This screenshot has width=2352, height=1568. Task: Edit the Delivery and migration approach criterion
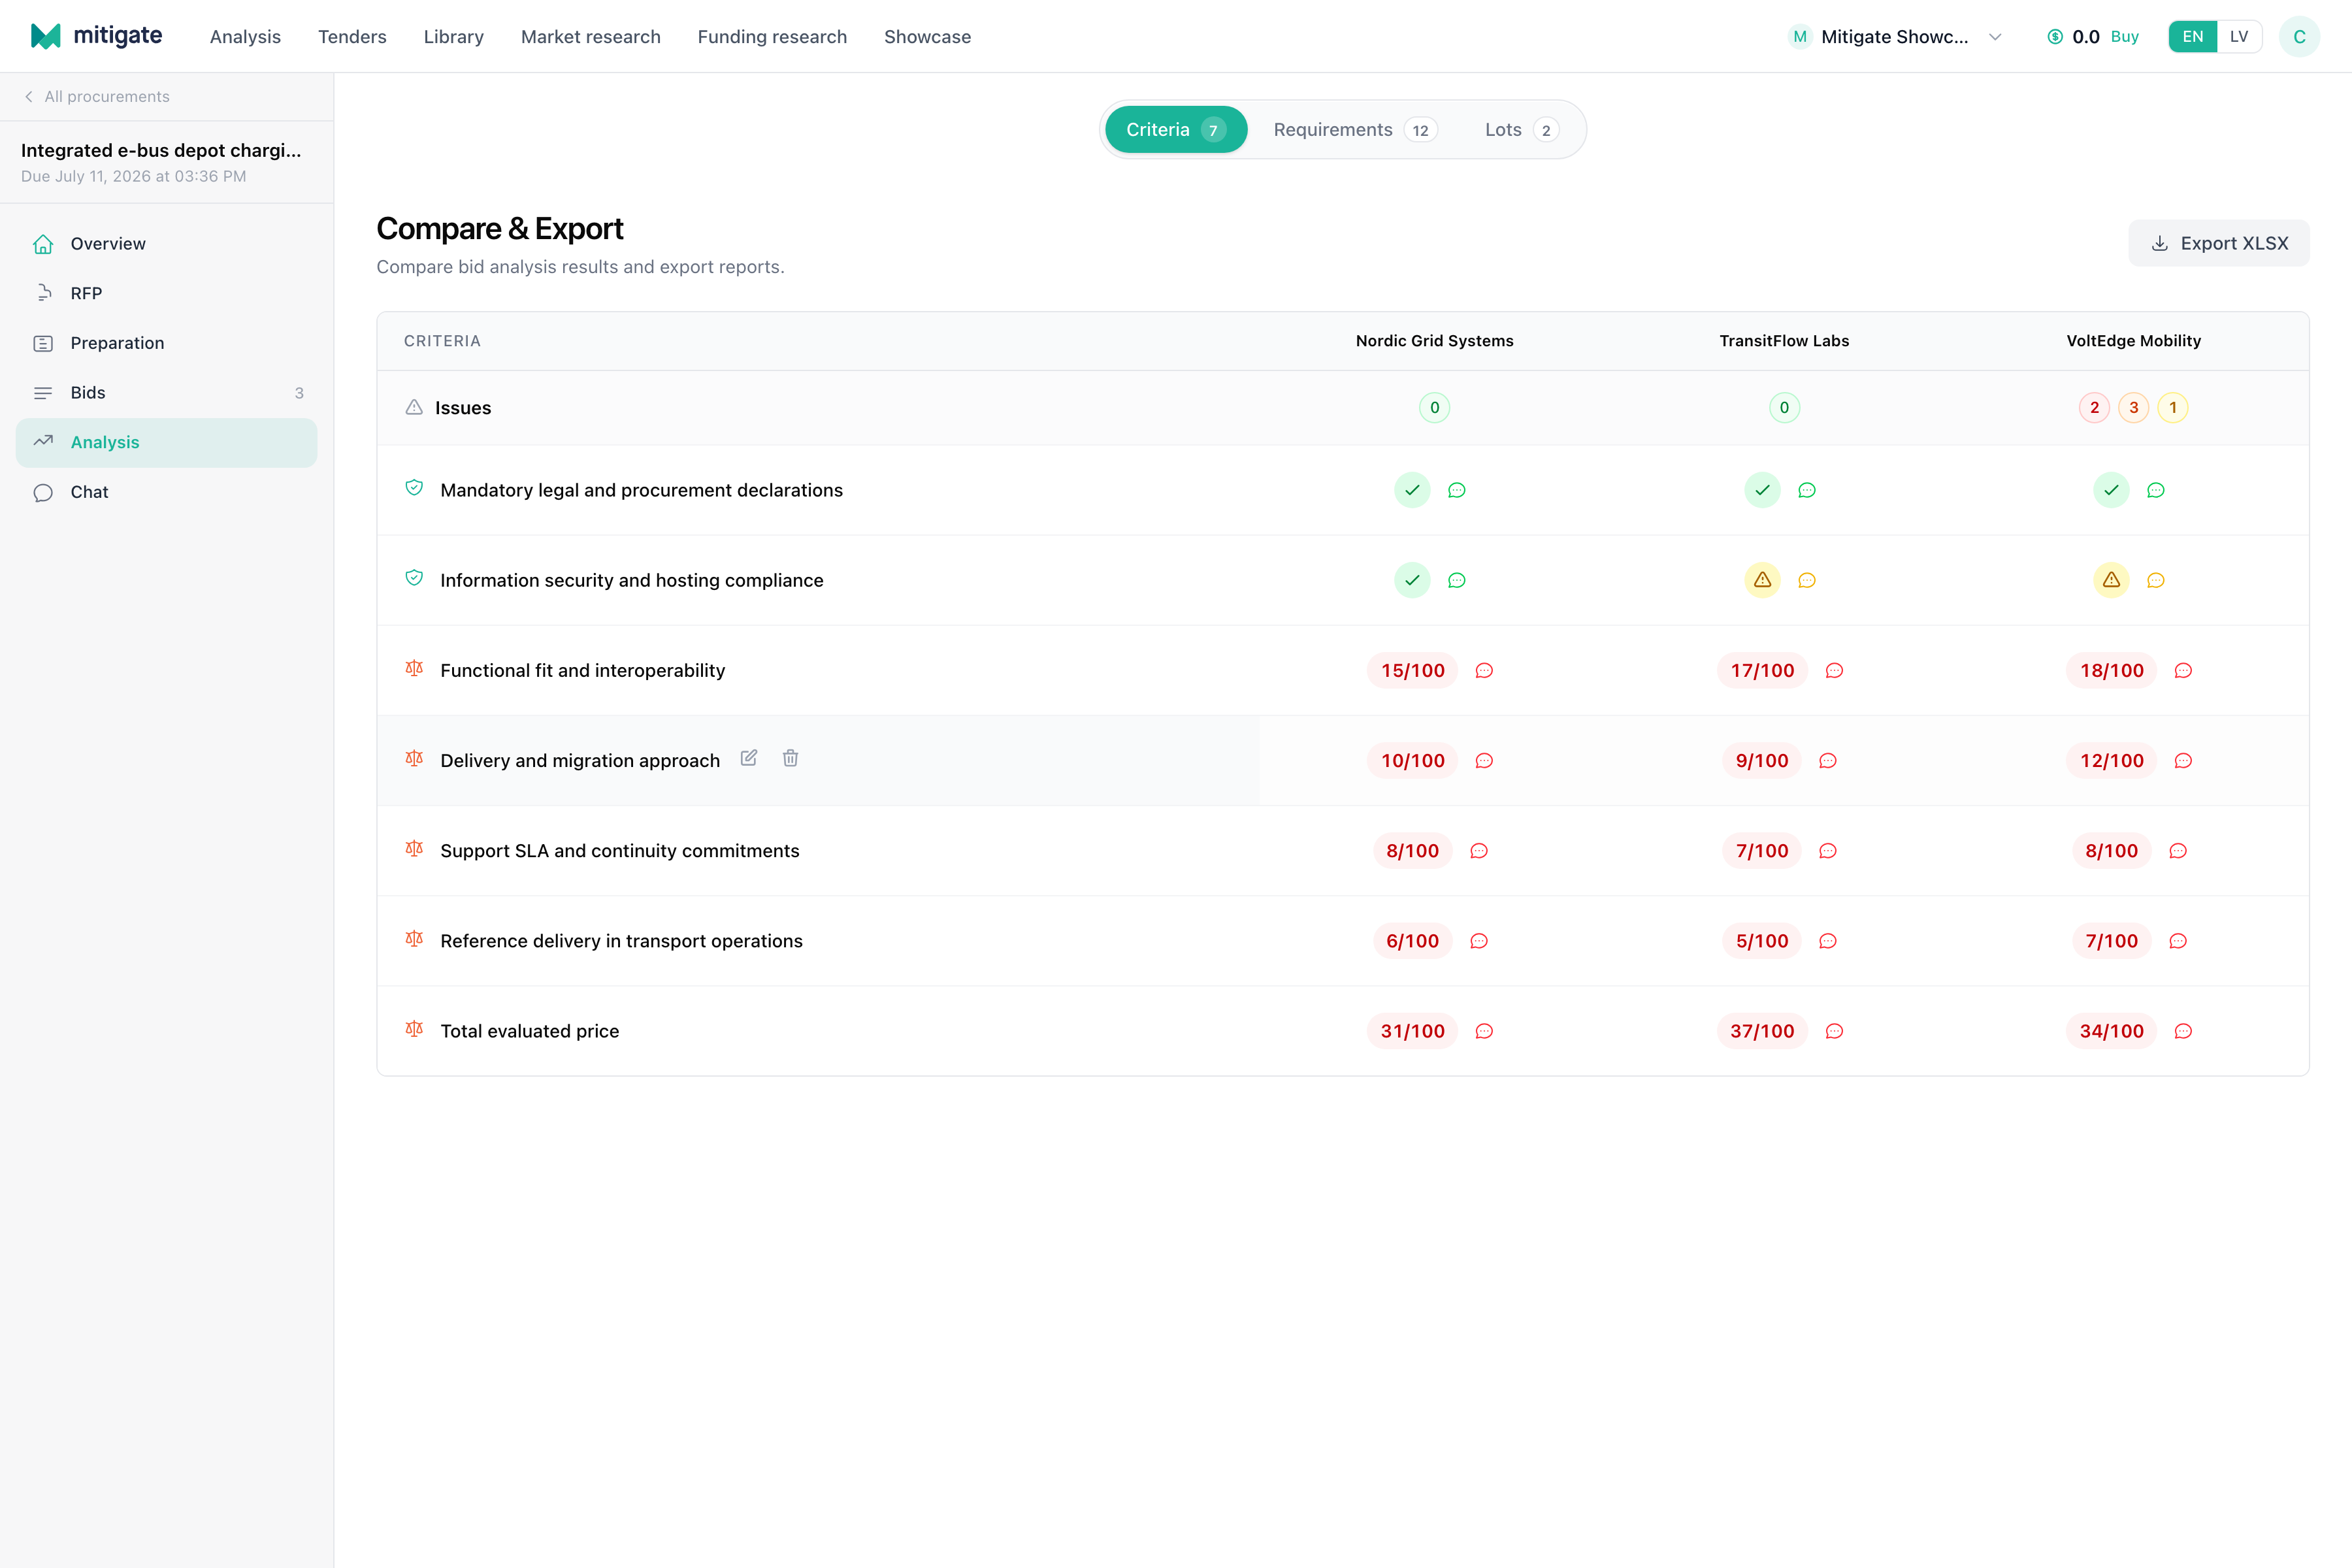point(748,758)
